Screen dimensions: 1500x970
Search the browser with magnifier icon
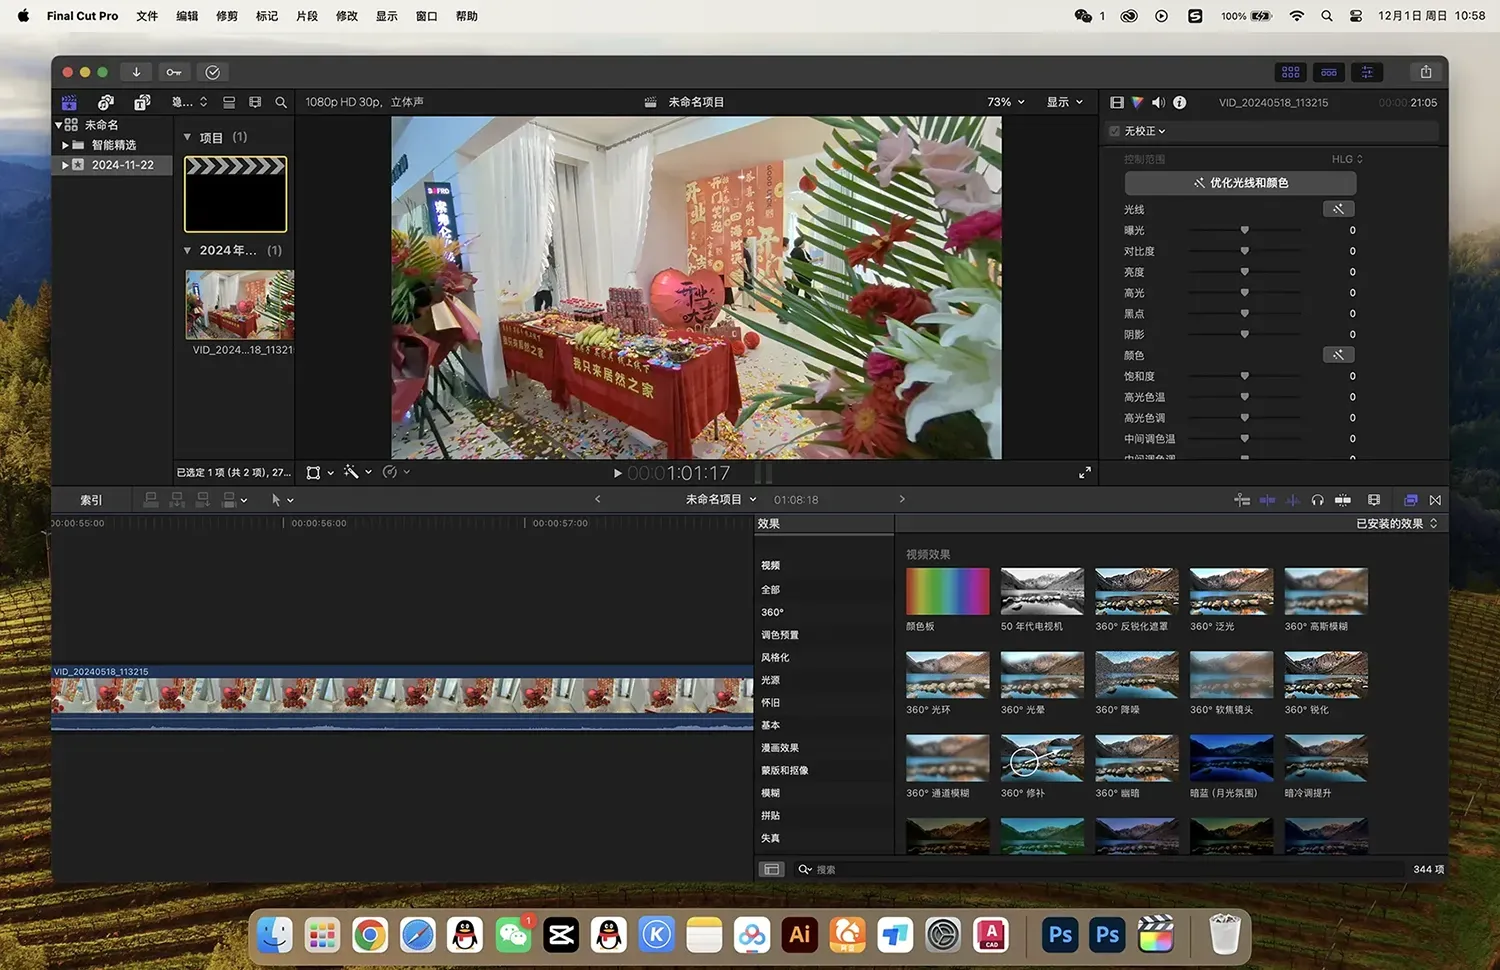(281, 102)
